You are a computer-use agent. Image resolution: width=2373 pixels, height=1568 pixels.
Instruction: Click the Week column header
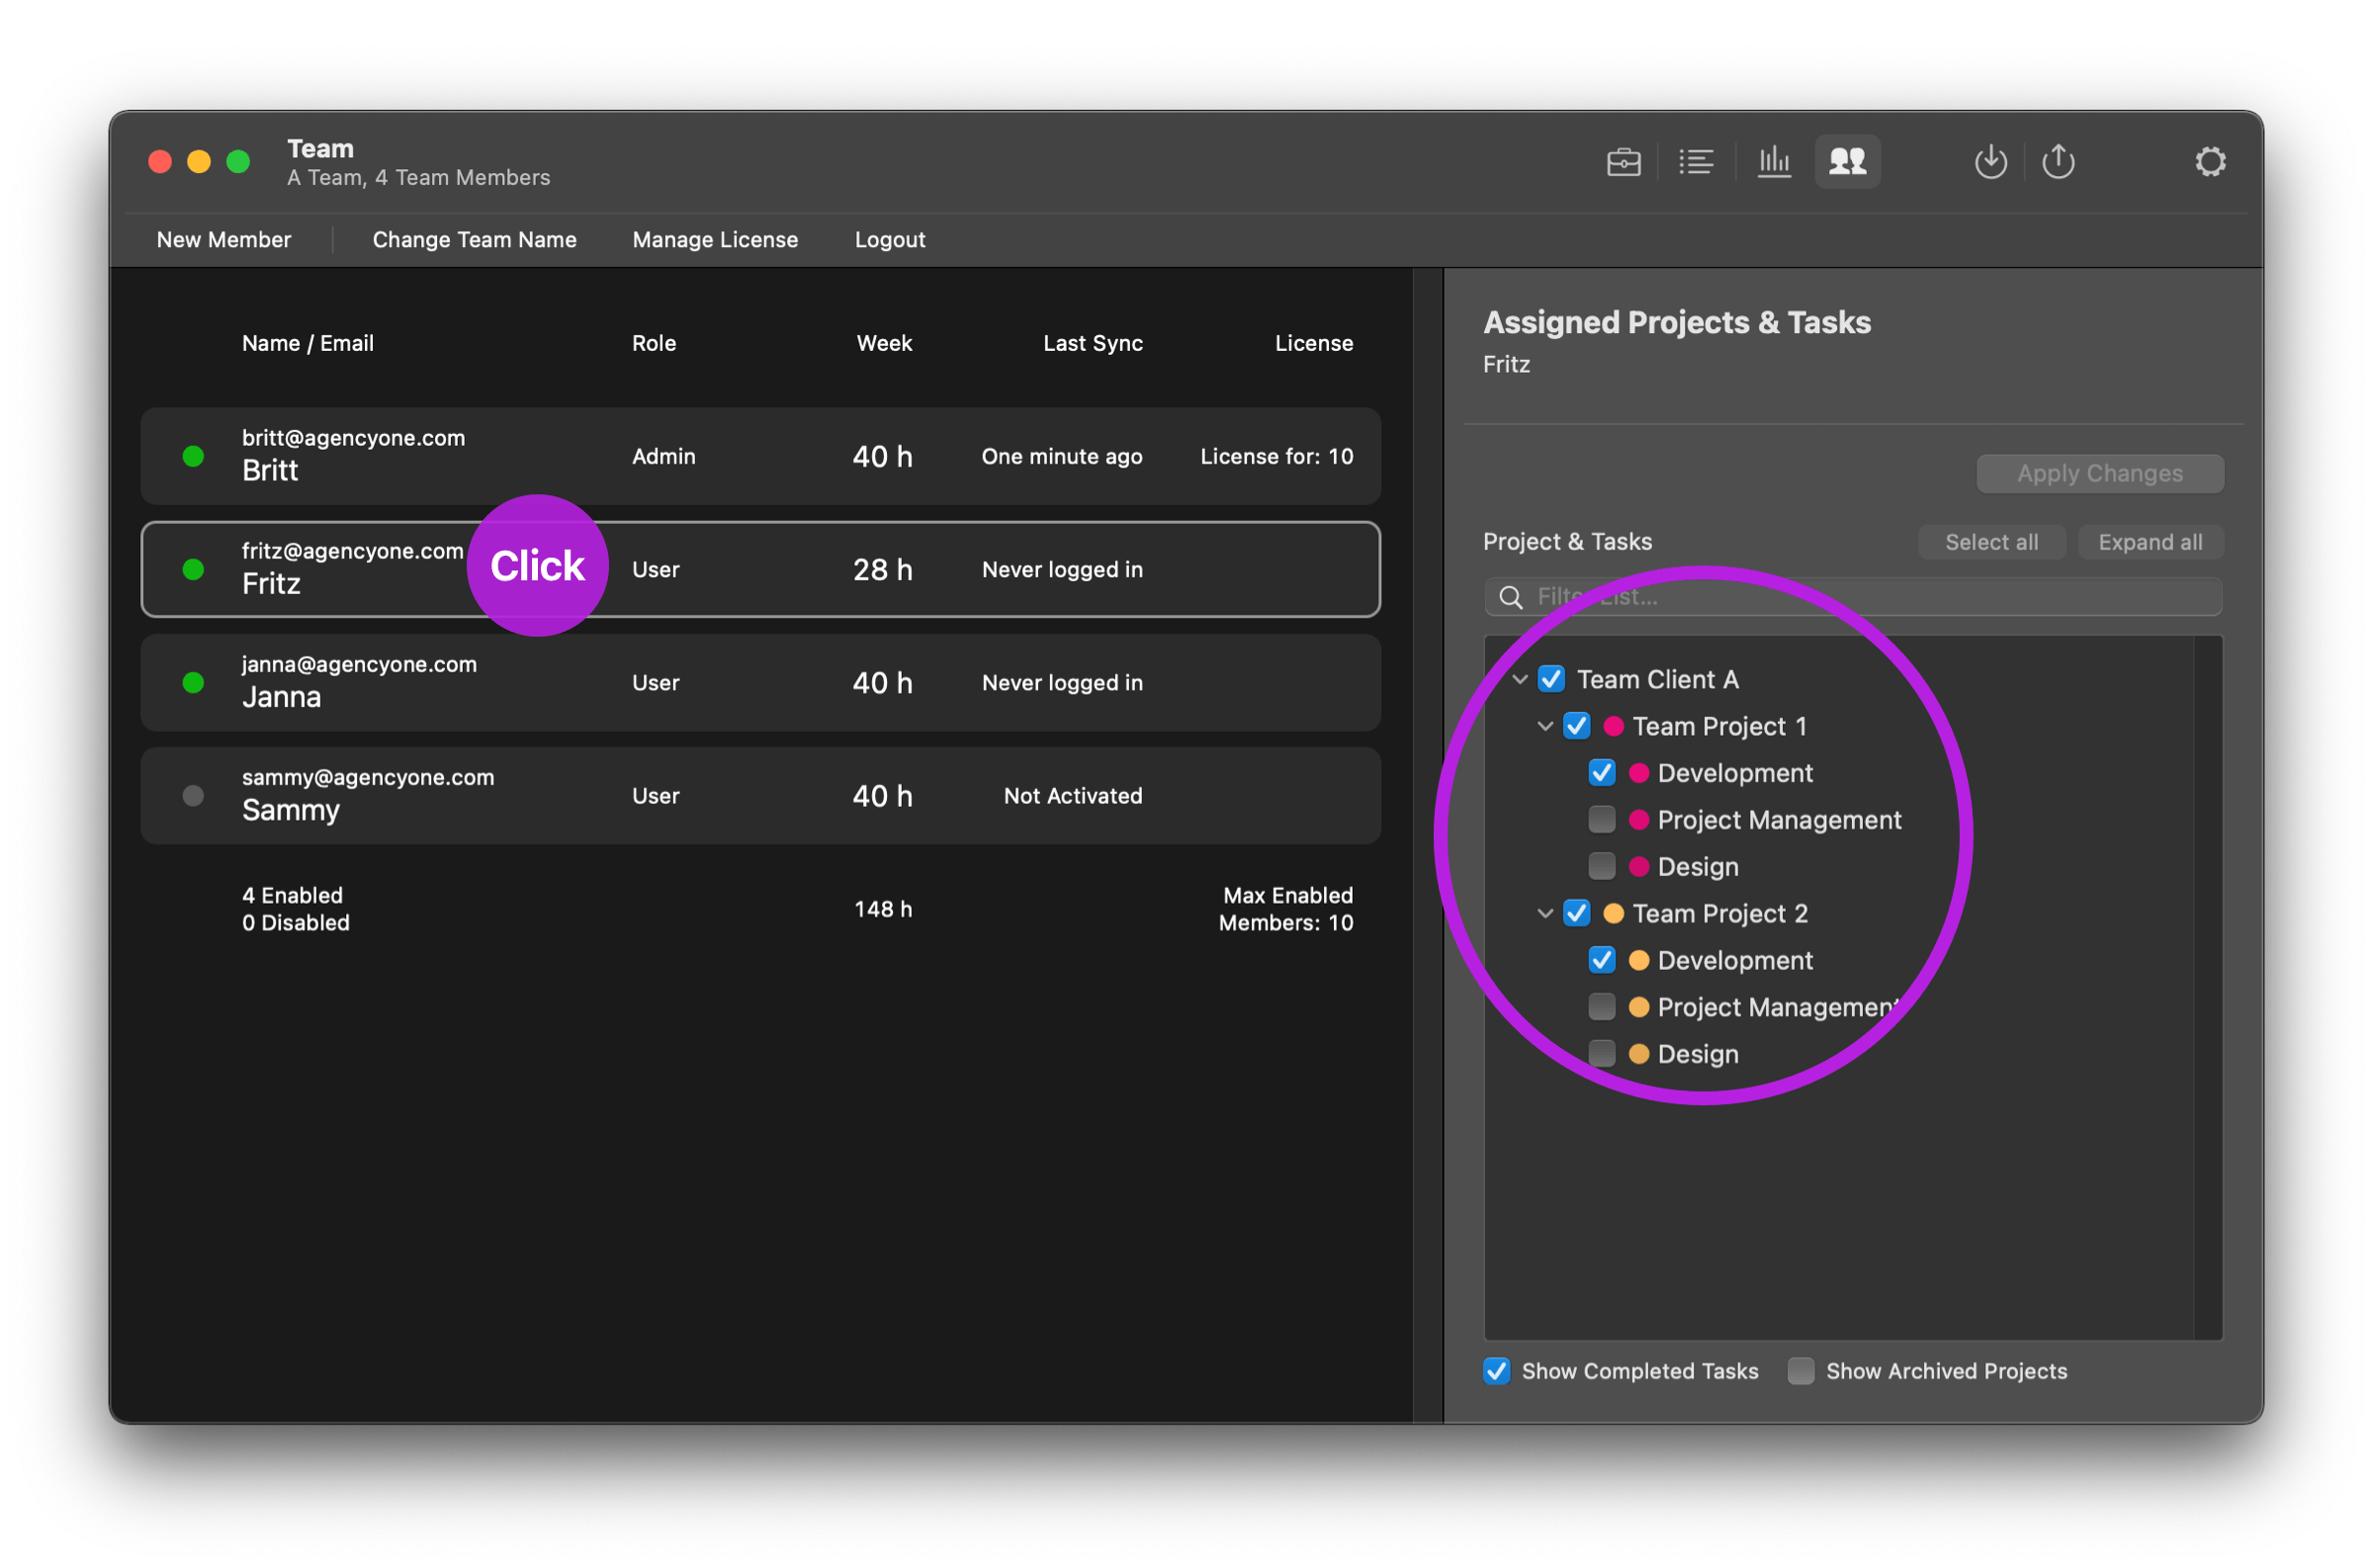[884, 343]
